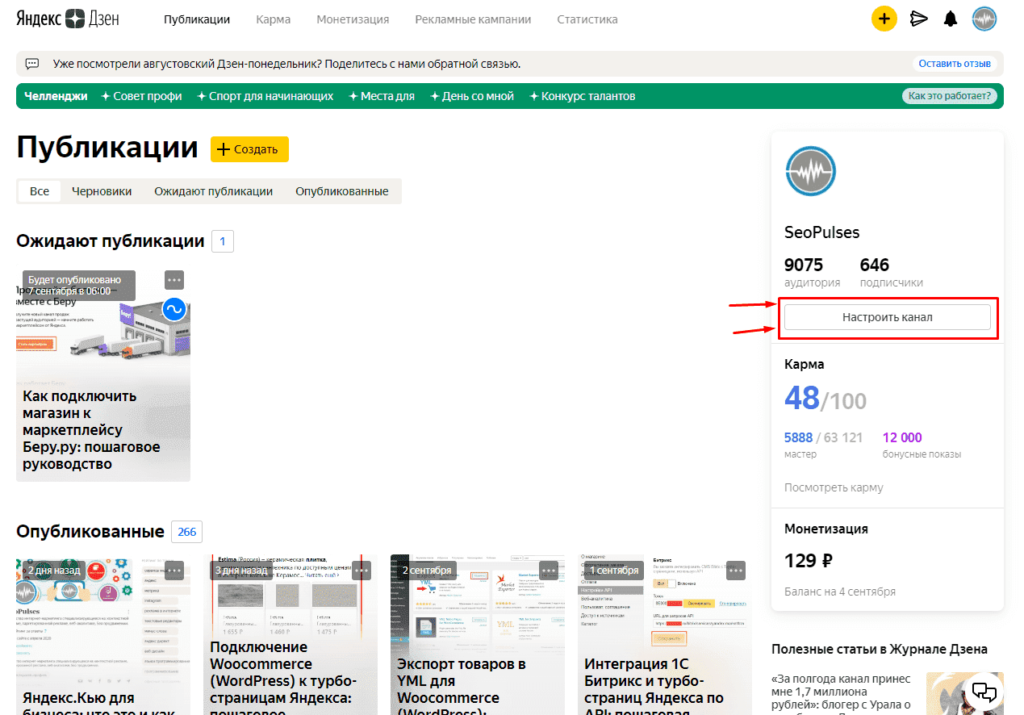The width and height of the screenshot is (1024, 715).
Task: Click the blue pulse channel badge on Беру card
Action: point(174,310)
